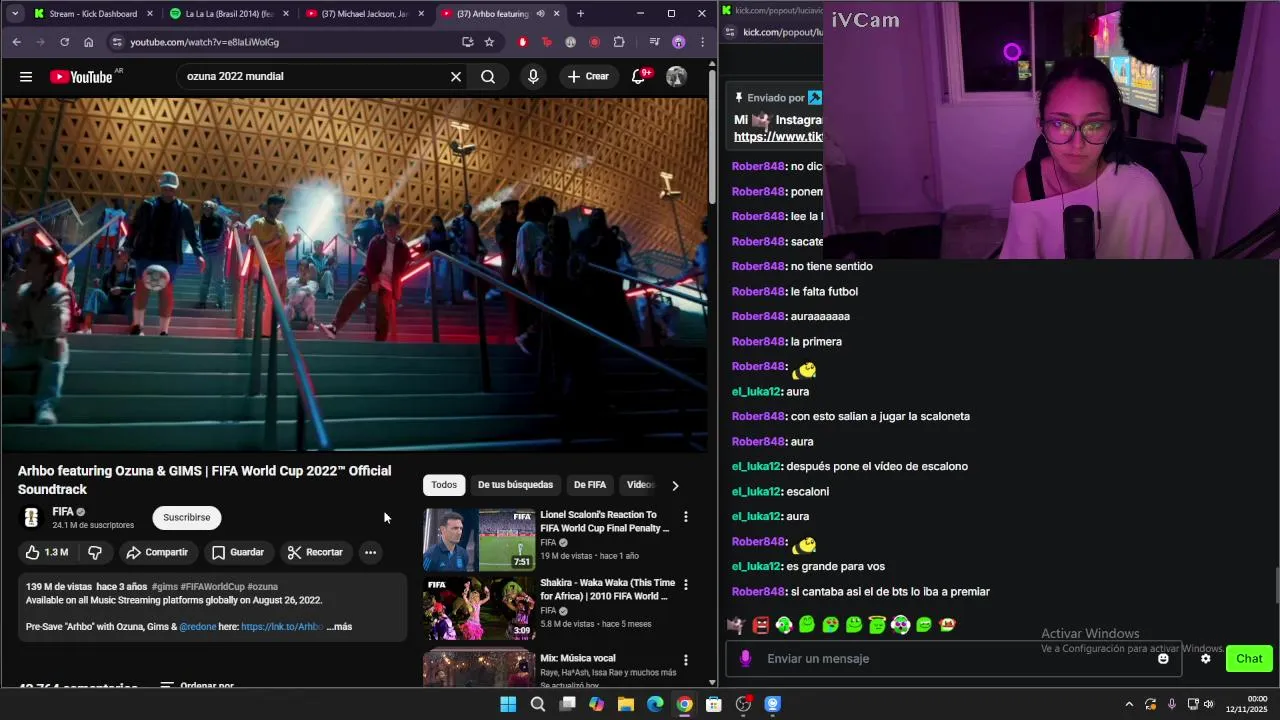The width and height of the screenshot is (1280, 720).
Task: Open the YouTube account avatar menu
Action: [677, 77]
